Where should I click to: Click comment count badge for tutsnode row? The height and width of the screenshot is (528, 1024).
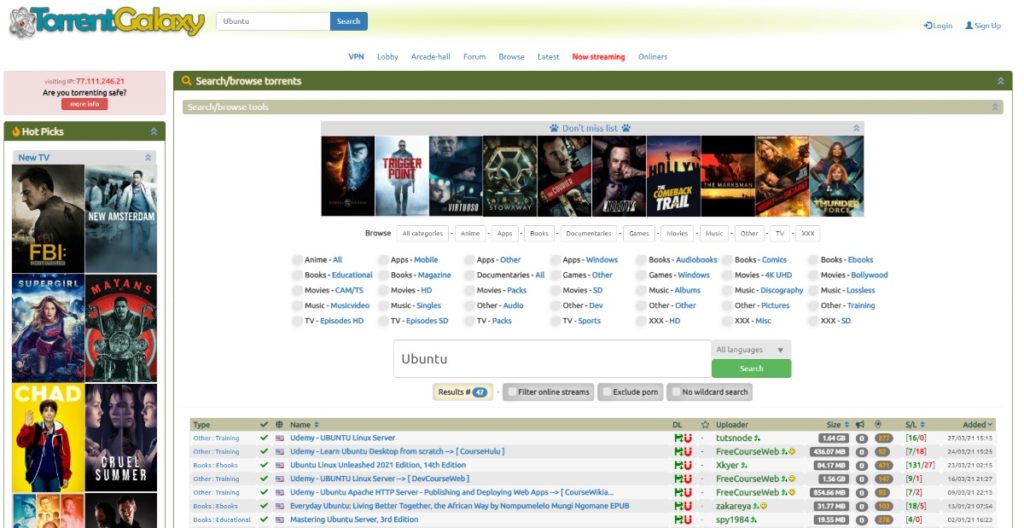tap(861, 438)
